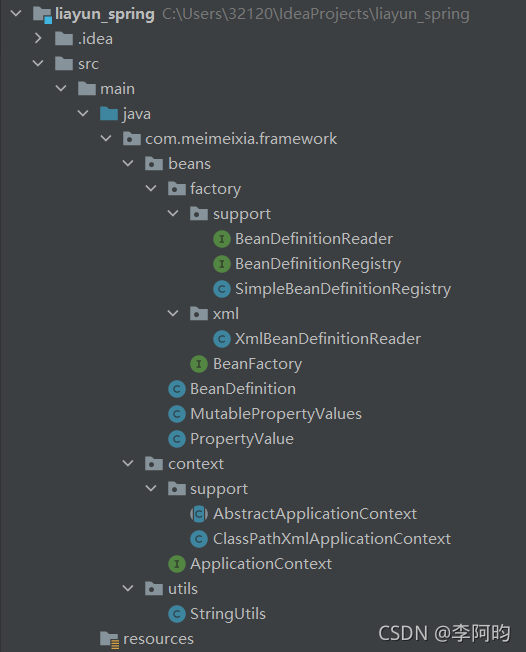Select the StringUtils file name
Screen dimensions: 526x652
(228, 614)
